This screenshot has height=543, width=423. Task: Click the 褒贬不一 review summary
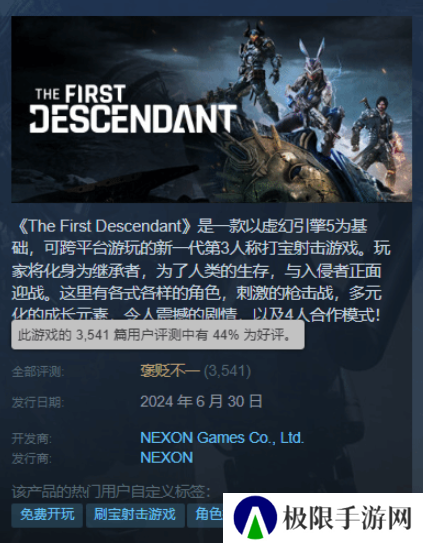click(170, 371)
